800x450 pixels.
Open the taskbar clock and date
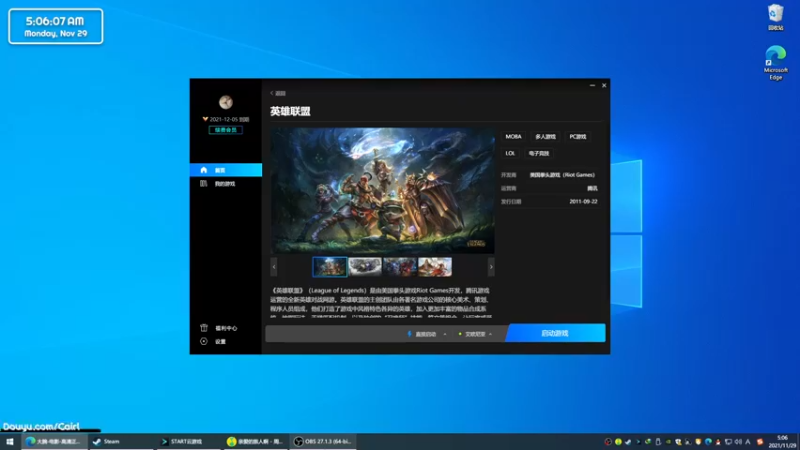click(782, 442)
